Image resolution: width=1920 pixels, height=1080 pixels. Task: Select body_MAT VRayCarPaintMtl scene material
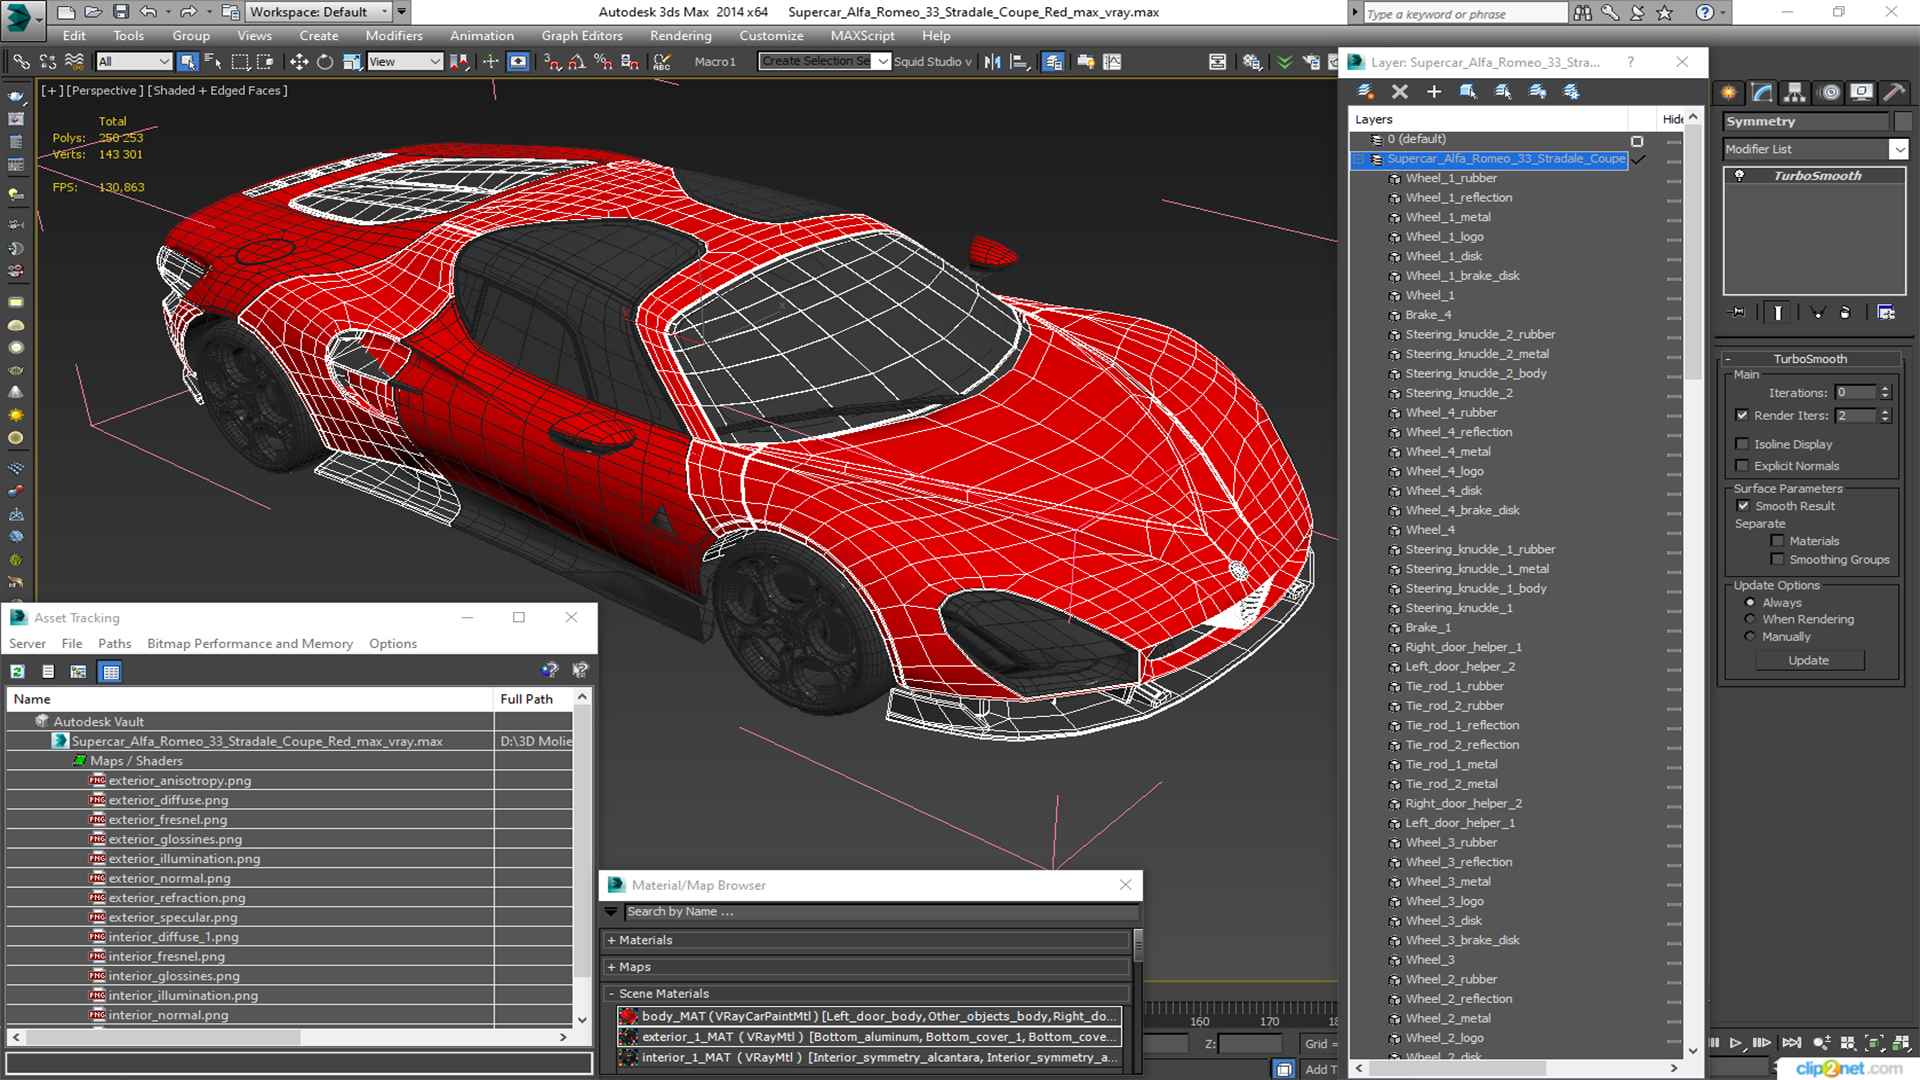click(869, 1017)
